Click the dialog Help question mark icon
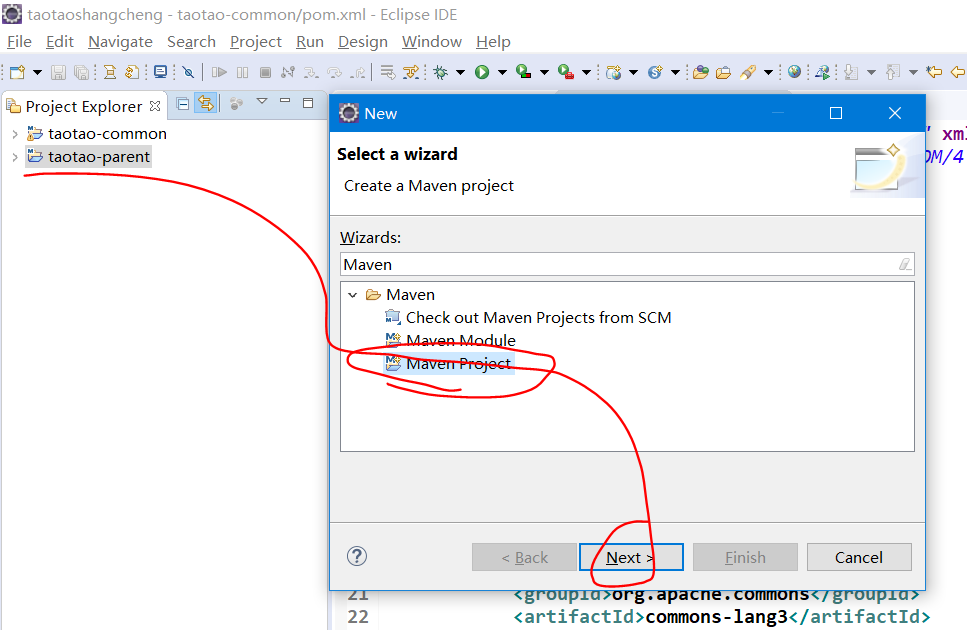The height and width of the screenshot is (630, 967). pyautogui.click(x=357, y=556)
